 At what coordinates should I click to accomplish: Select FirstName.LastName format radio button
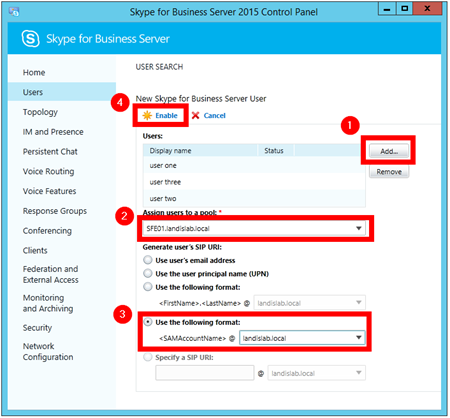(x=148, y=287)
